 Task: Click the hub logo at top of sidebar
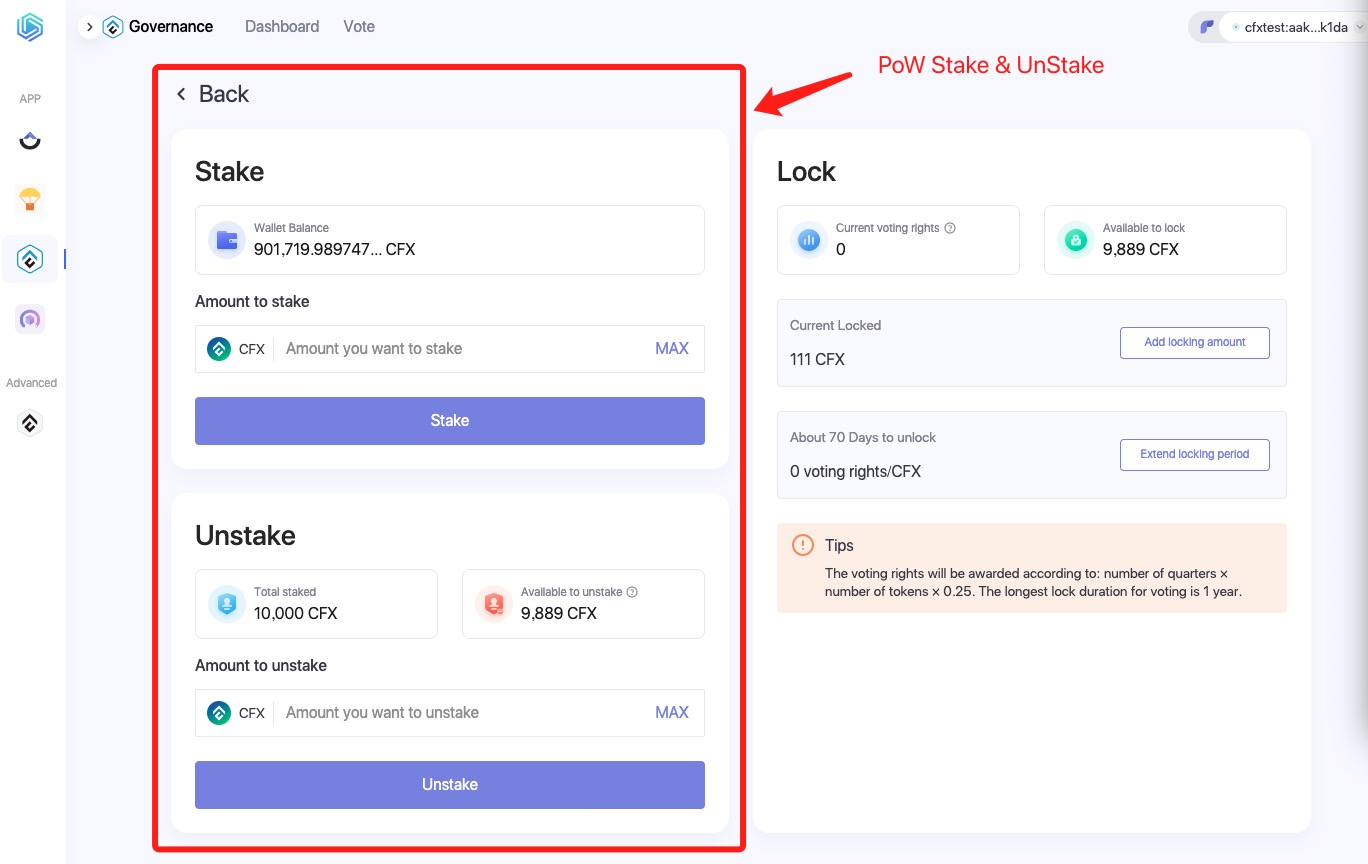[x=30, y=28]
